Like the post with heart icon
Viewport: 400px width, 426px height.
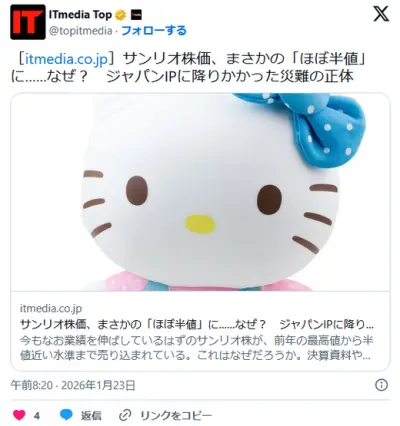(x=19, y=415)
